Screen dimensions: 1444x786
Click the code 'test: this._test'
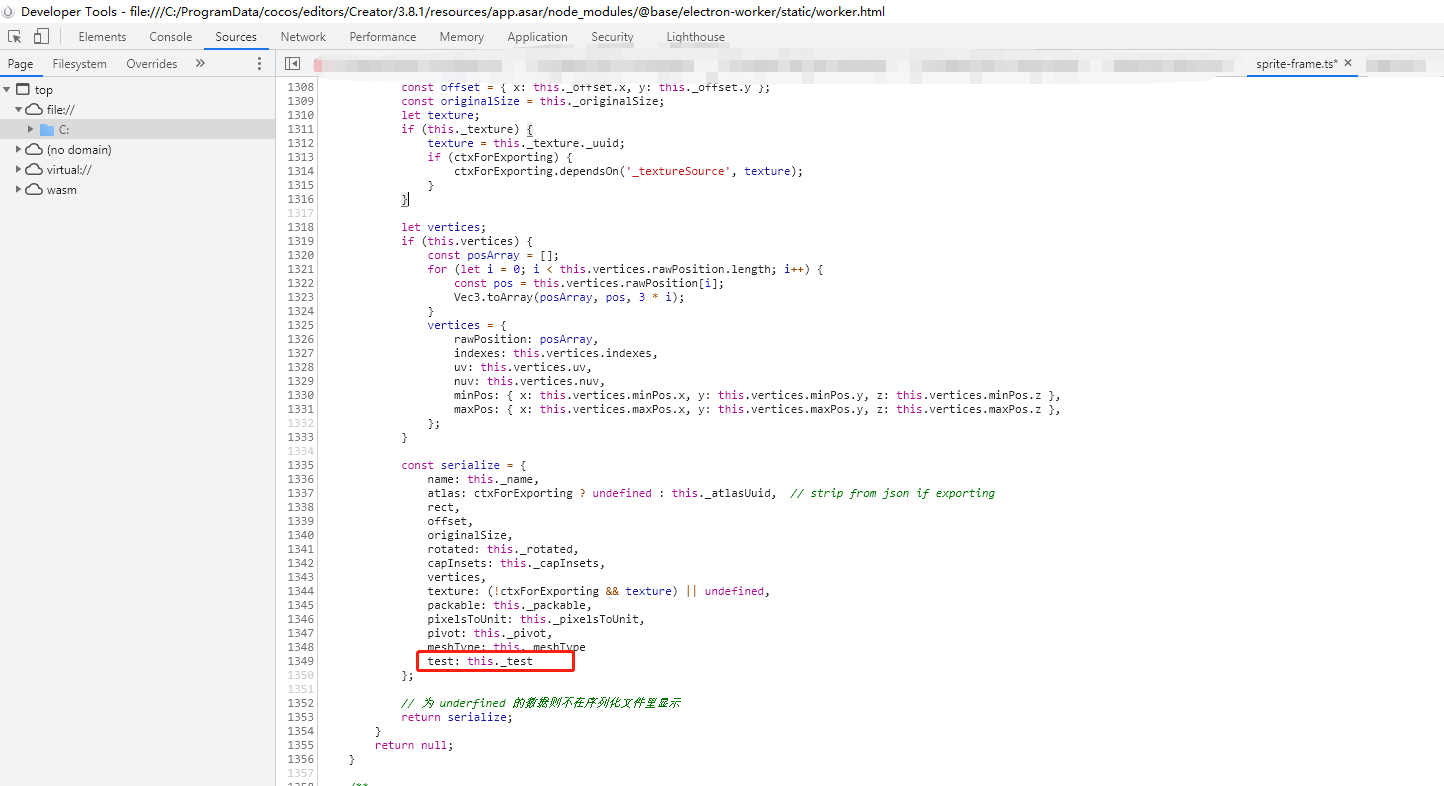480,661
